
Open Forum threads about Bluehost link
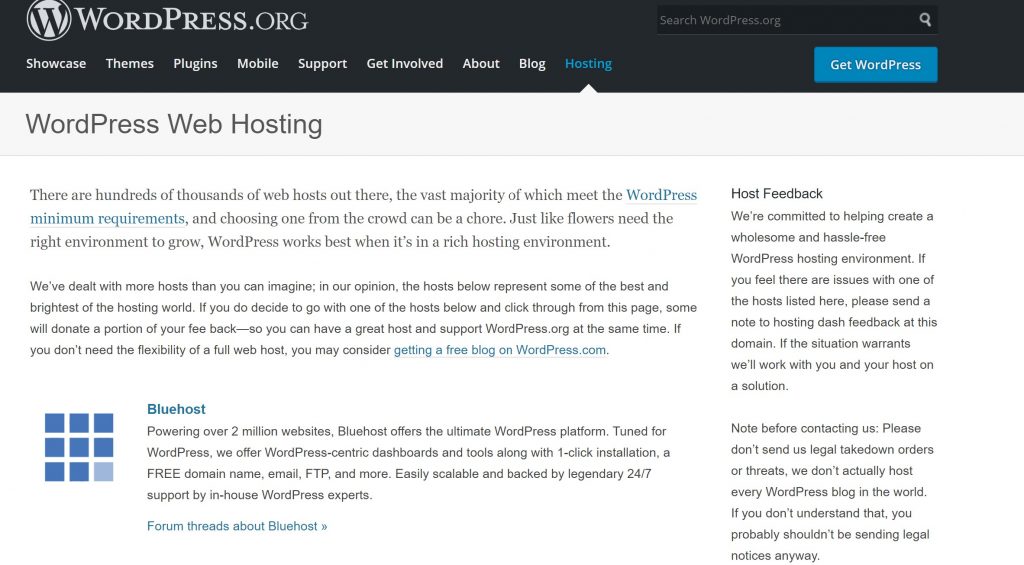click(237, 526)
